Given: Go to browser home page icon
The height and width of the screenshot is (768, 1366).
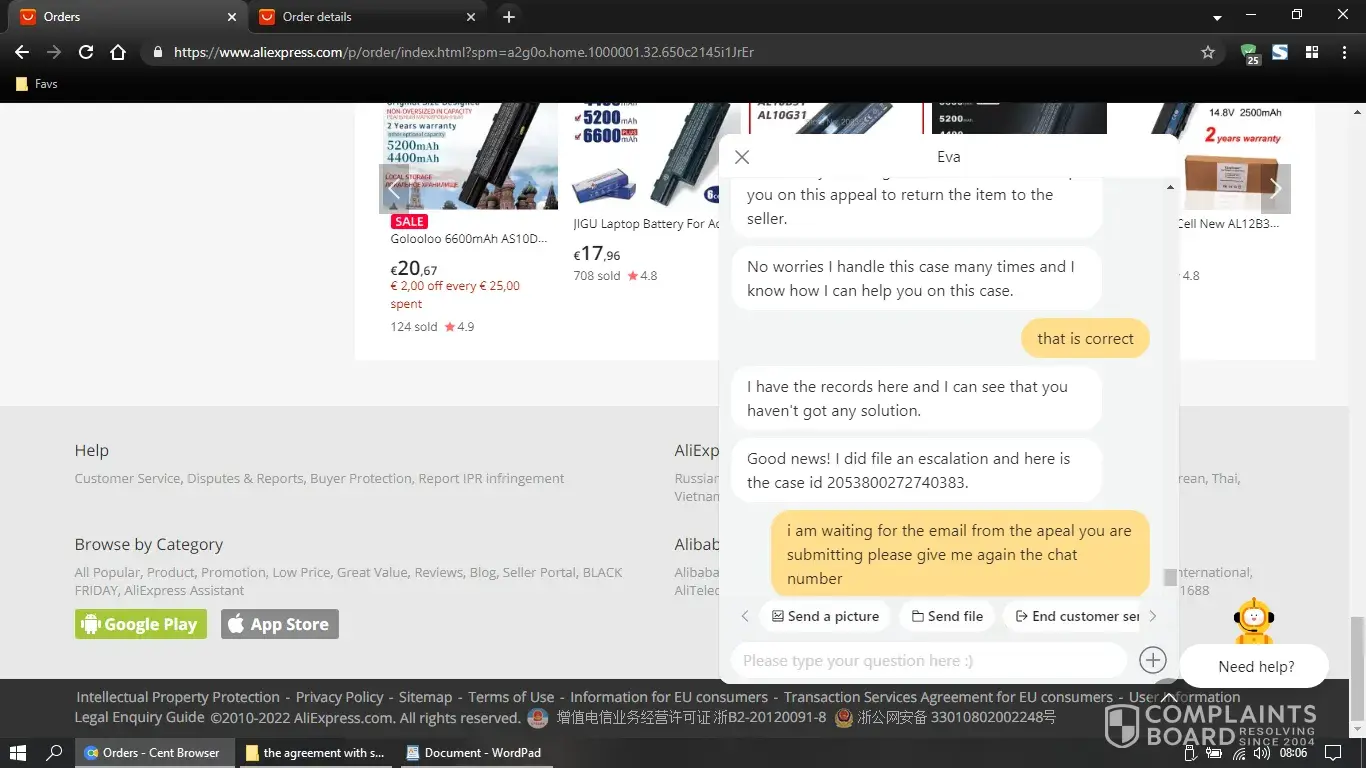Looking at the screenshot, I should click(x=118, y=52).
